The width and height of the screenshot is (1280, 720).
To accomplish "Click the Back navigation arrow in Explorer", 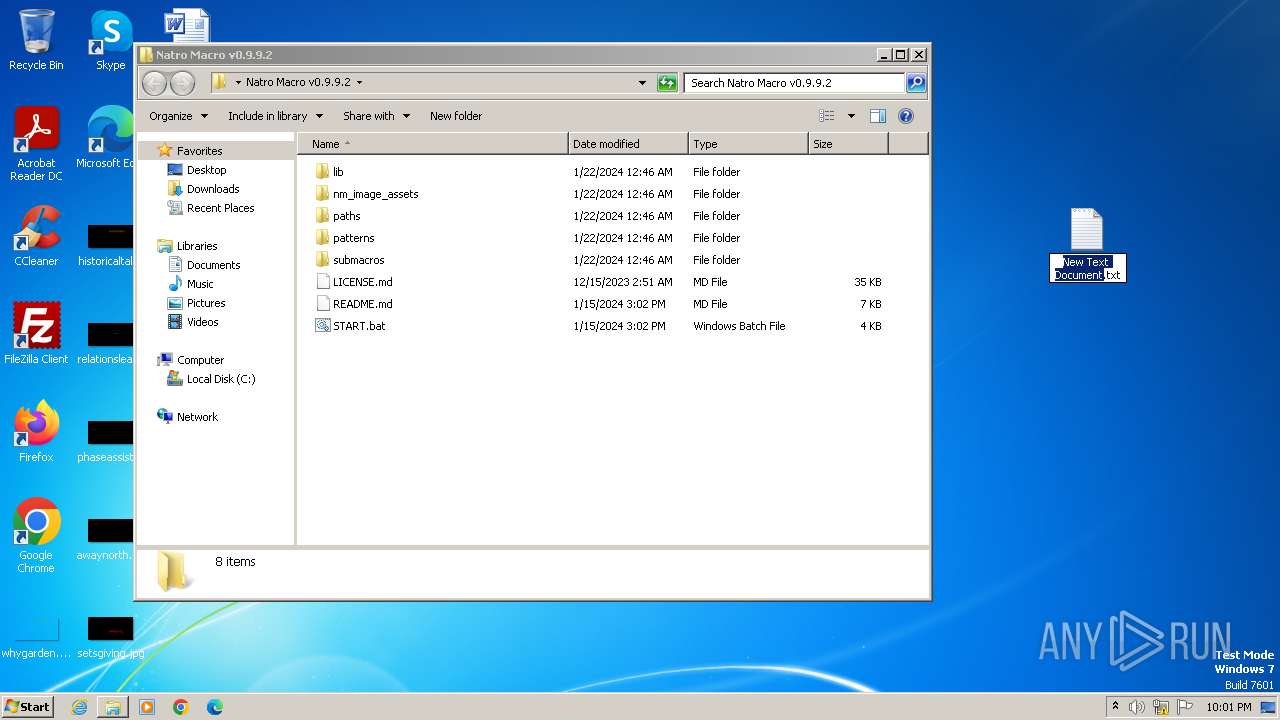I will pyautogui.click(x=154, y=83).
